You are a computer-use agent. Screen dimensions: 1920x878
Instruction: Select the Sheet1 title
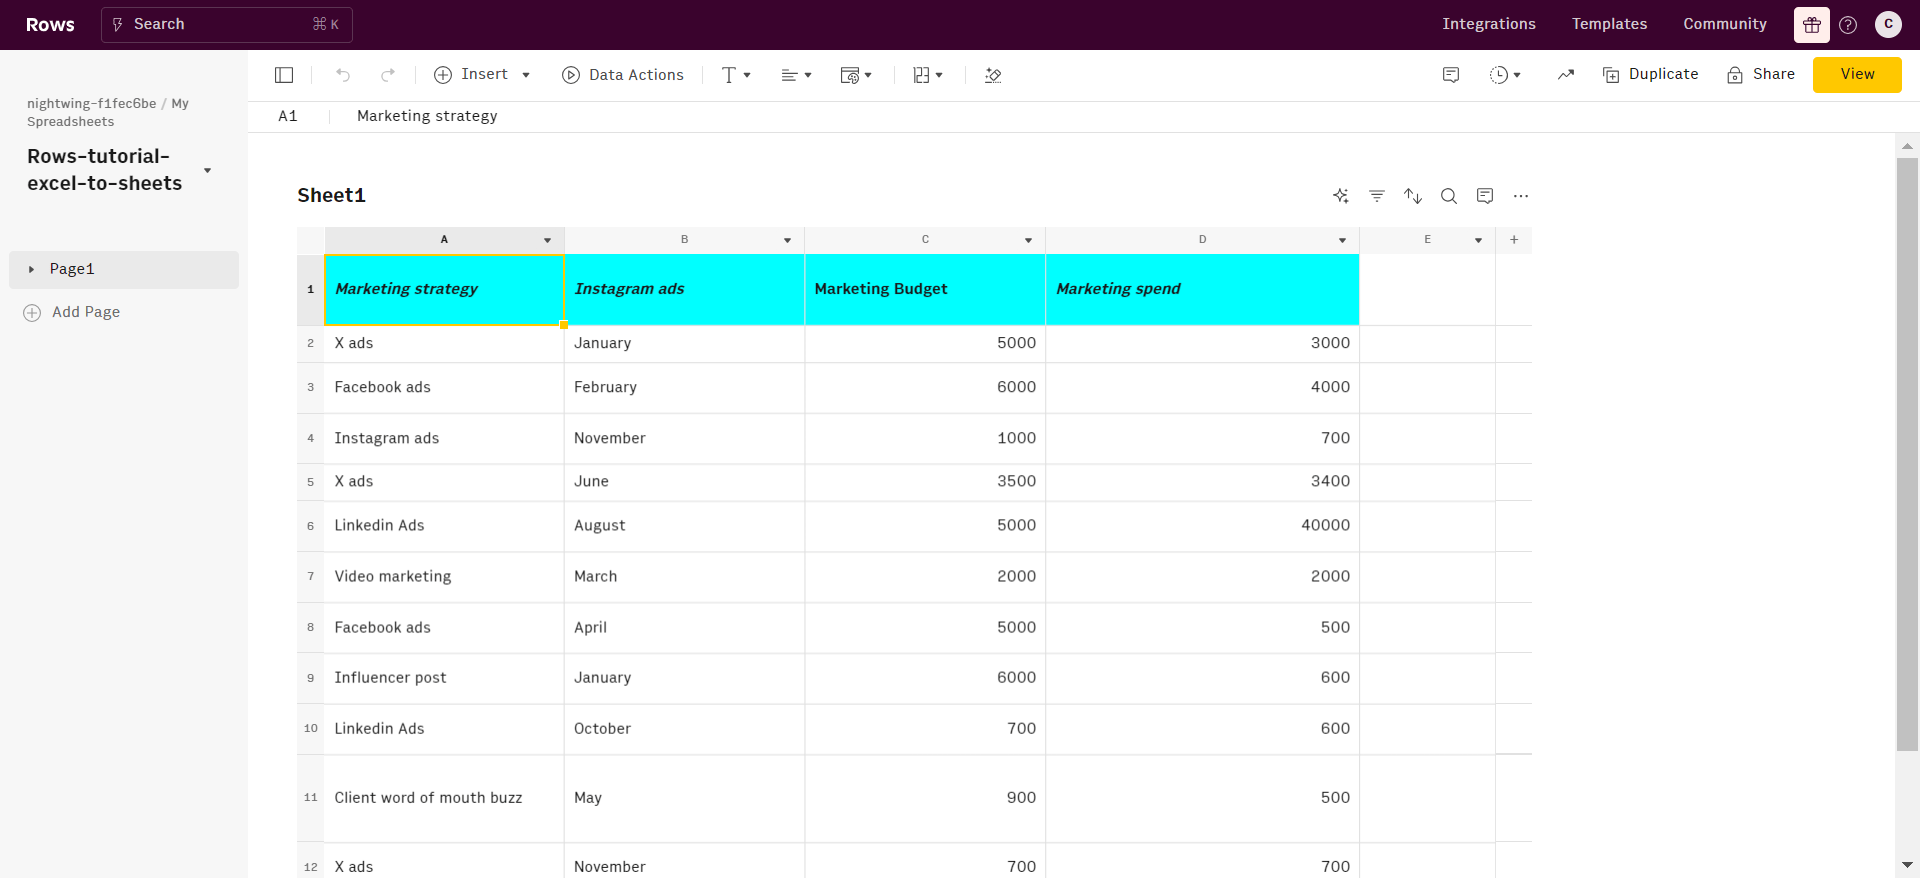[x=331, y=195]
